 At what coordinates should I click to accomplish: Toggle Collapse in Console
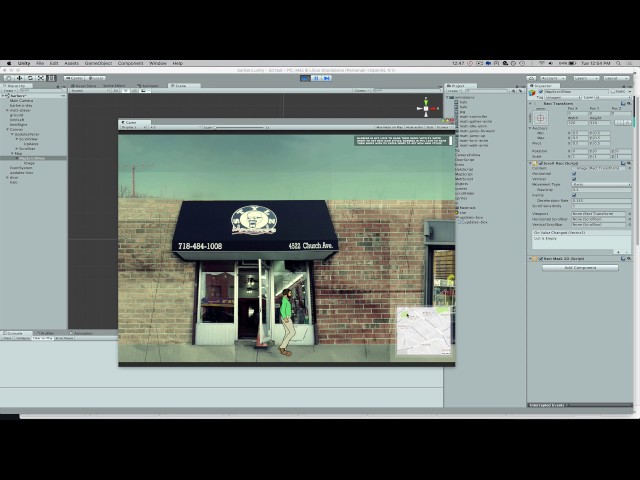22,338
